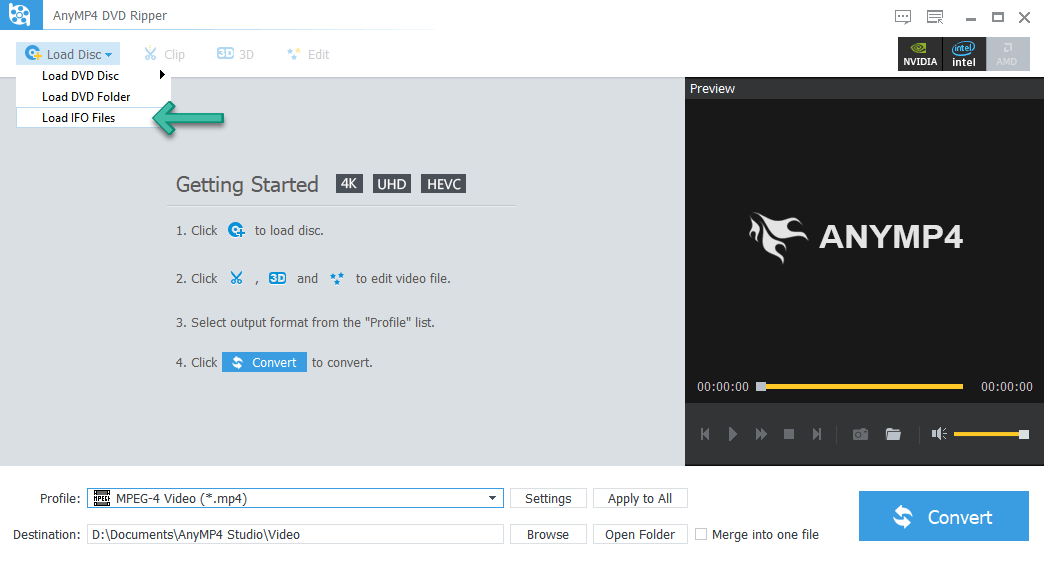Skip to previous chapter in preview
This screenshot has height=562, width=1044.
[705, 434]
